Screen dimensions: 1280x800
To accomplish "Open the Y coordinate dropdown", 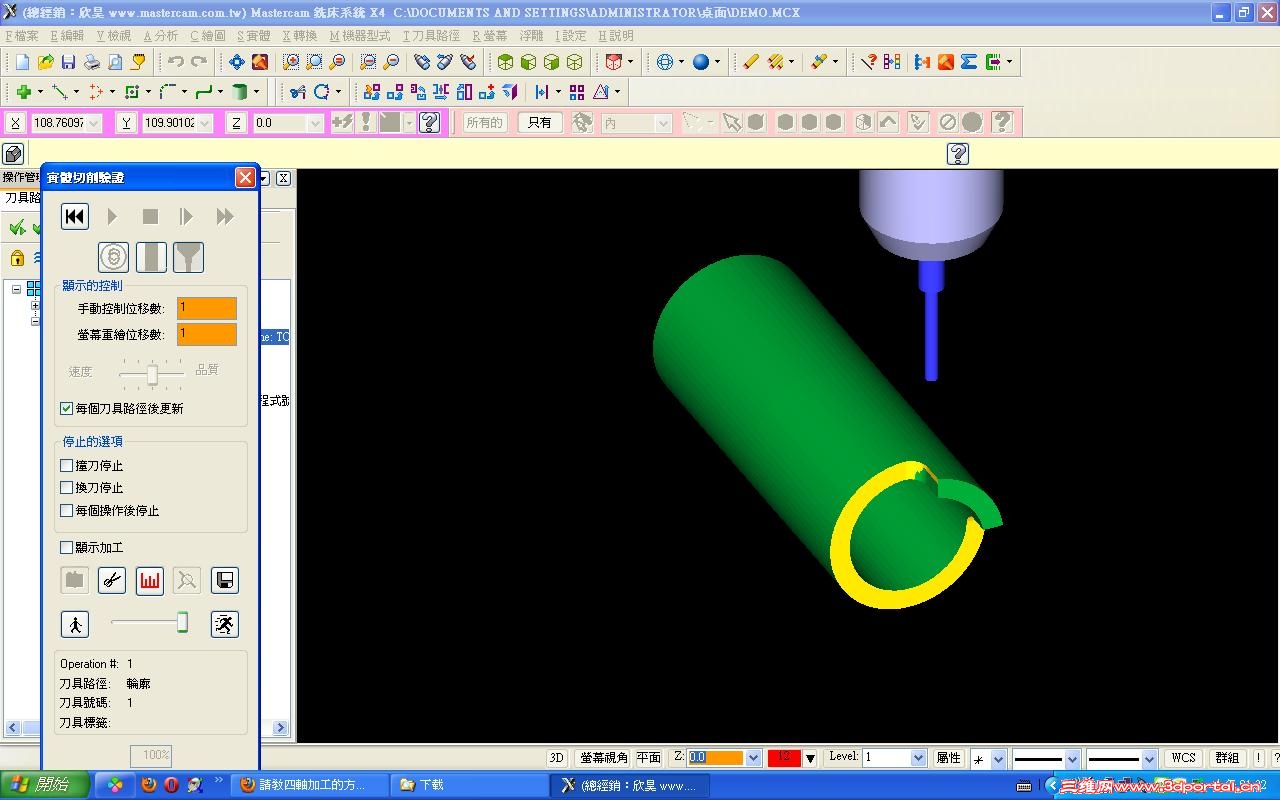I will point(205,123).
